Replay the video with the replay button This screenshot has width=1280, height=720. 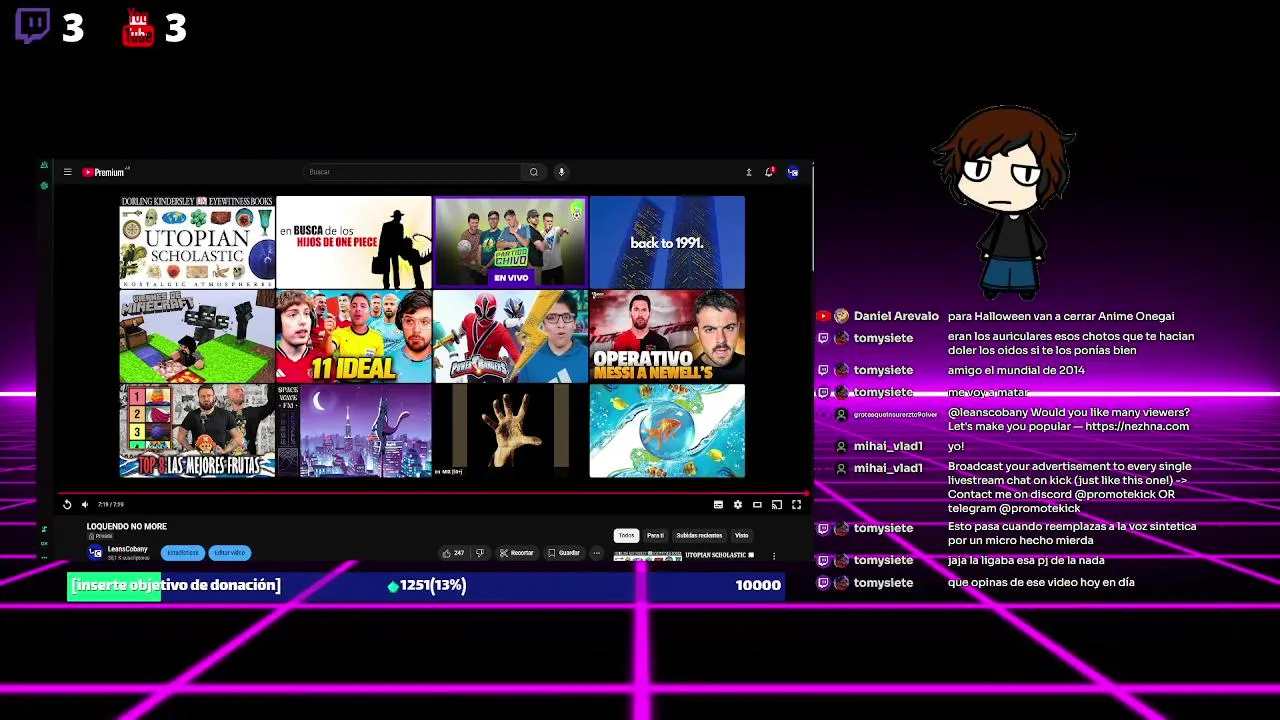(67, 504)
